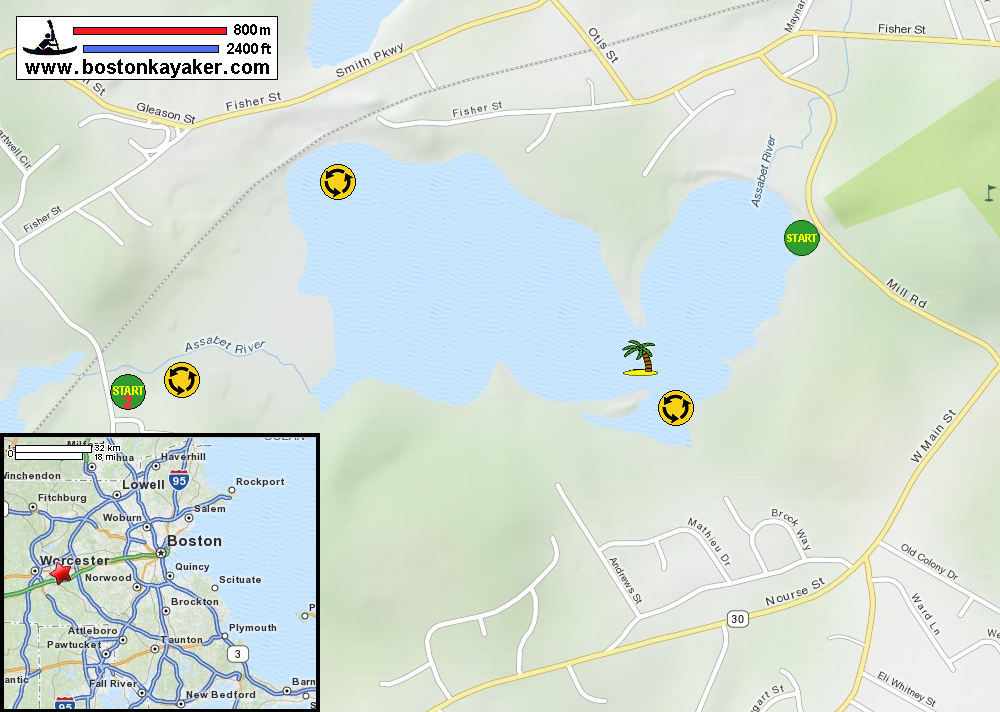This screenshot has width=1000, height=712.
Task: Click Attleboro on the inset map
Action: [x=92, y=630]
